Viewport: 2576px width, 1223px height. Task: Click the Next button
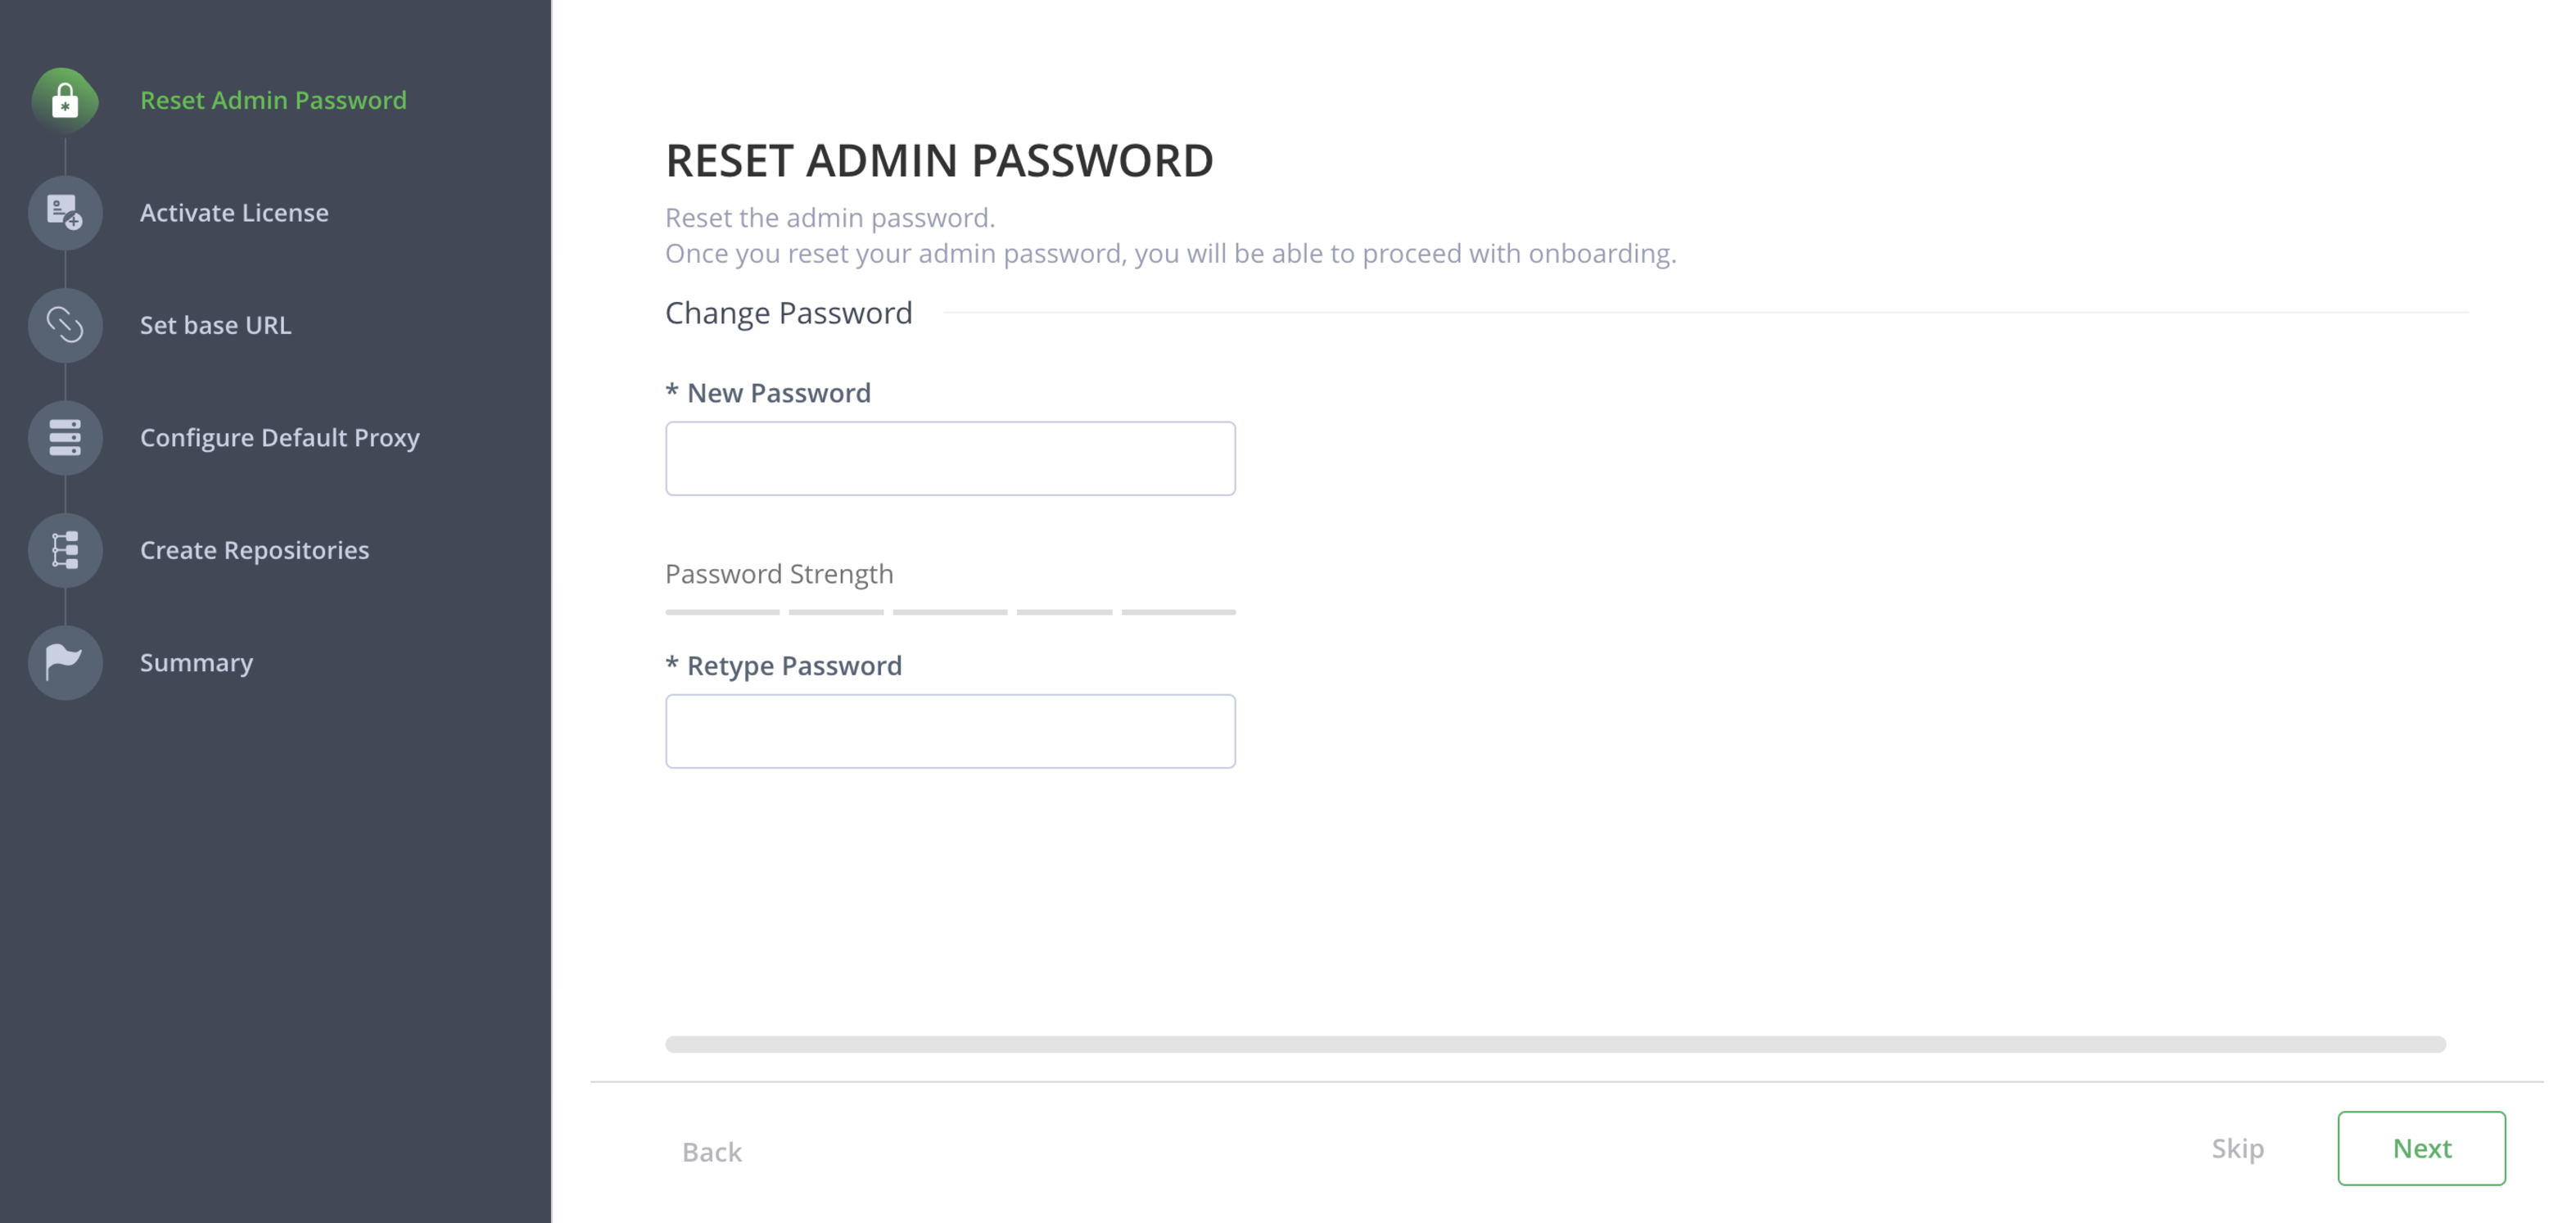coord(2421,1148)
